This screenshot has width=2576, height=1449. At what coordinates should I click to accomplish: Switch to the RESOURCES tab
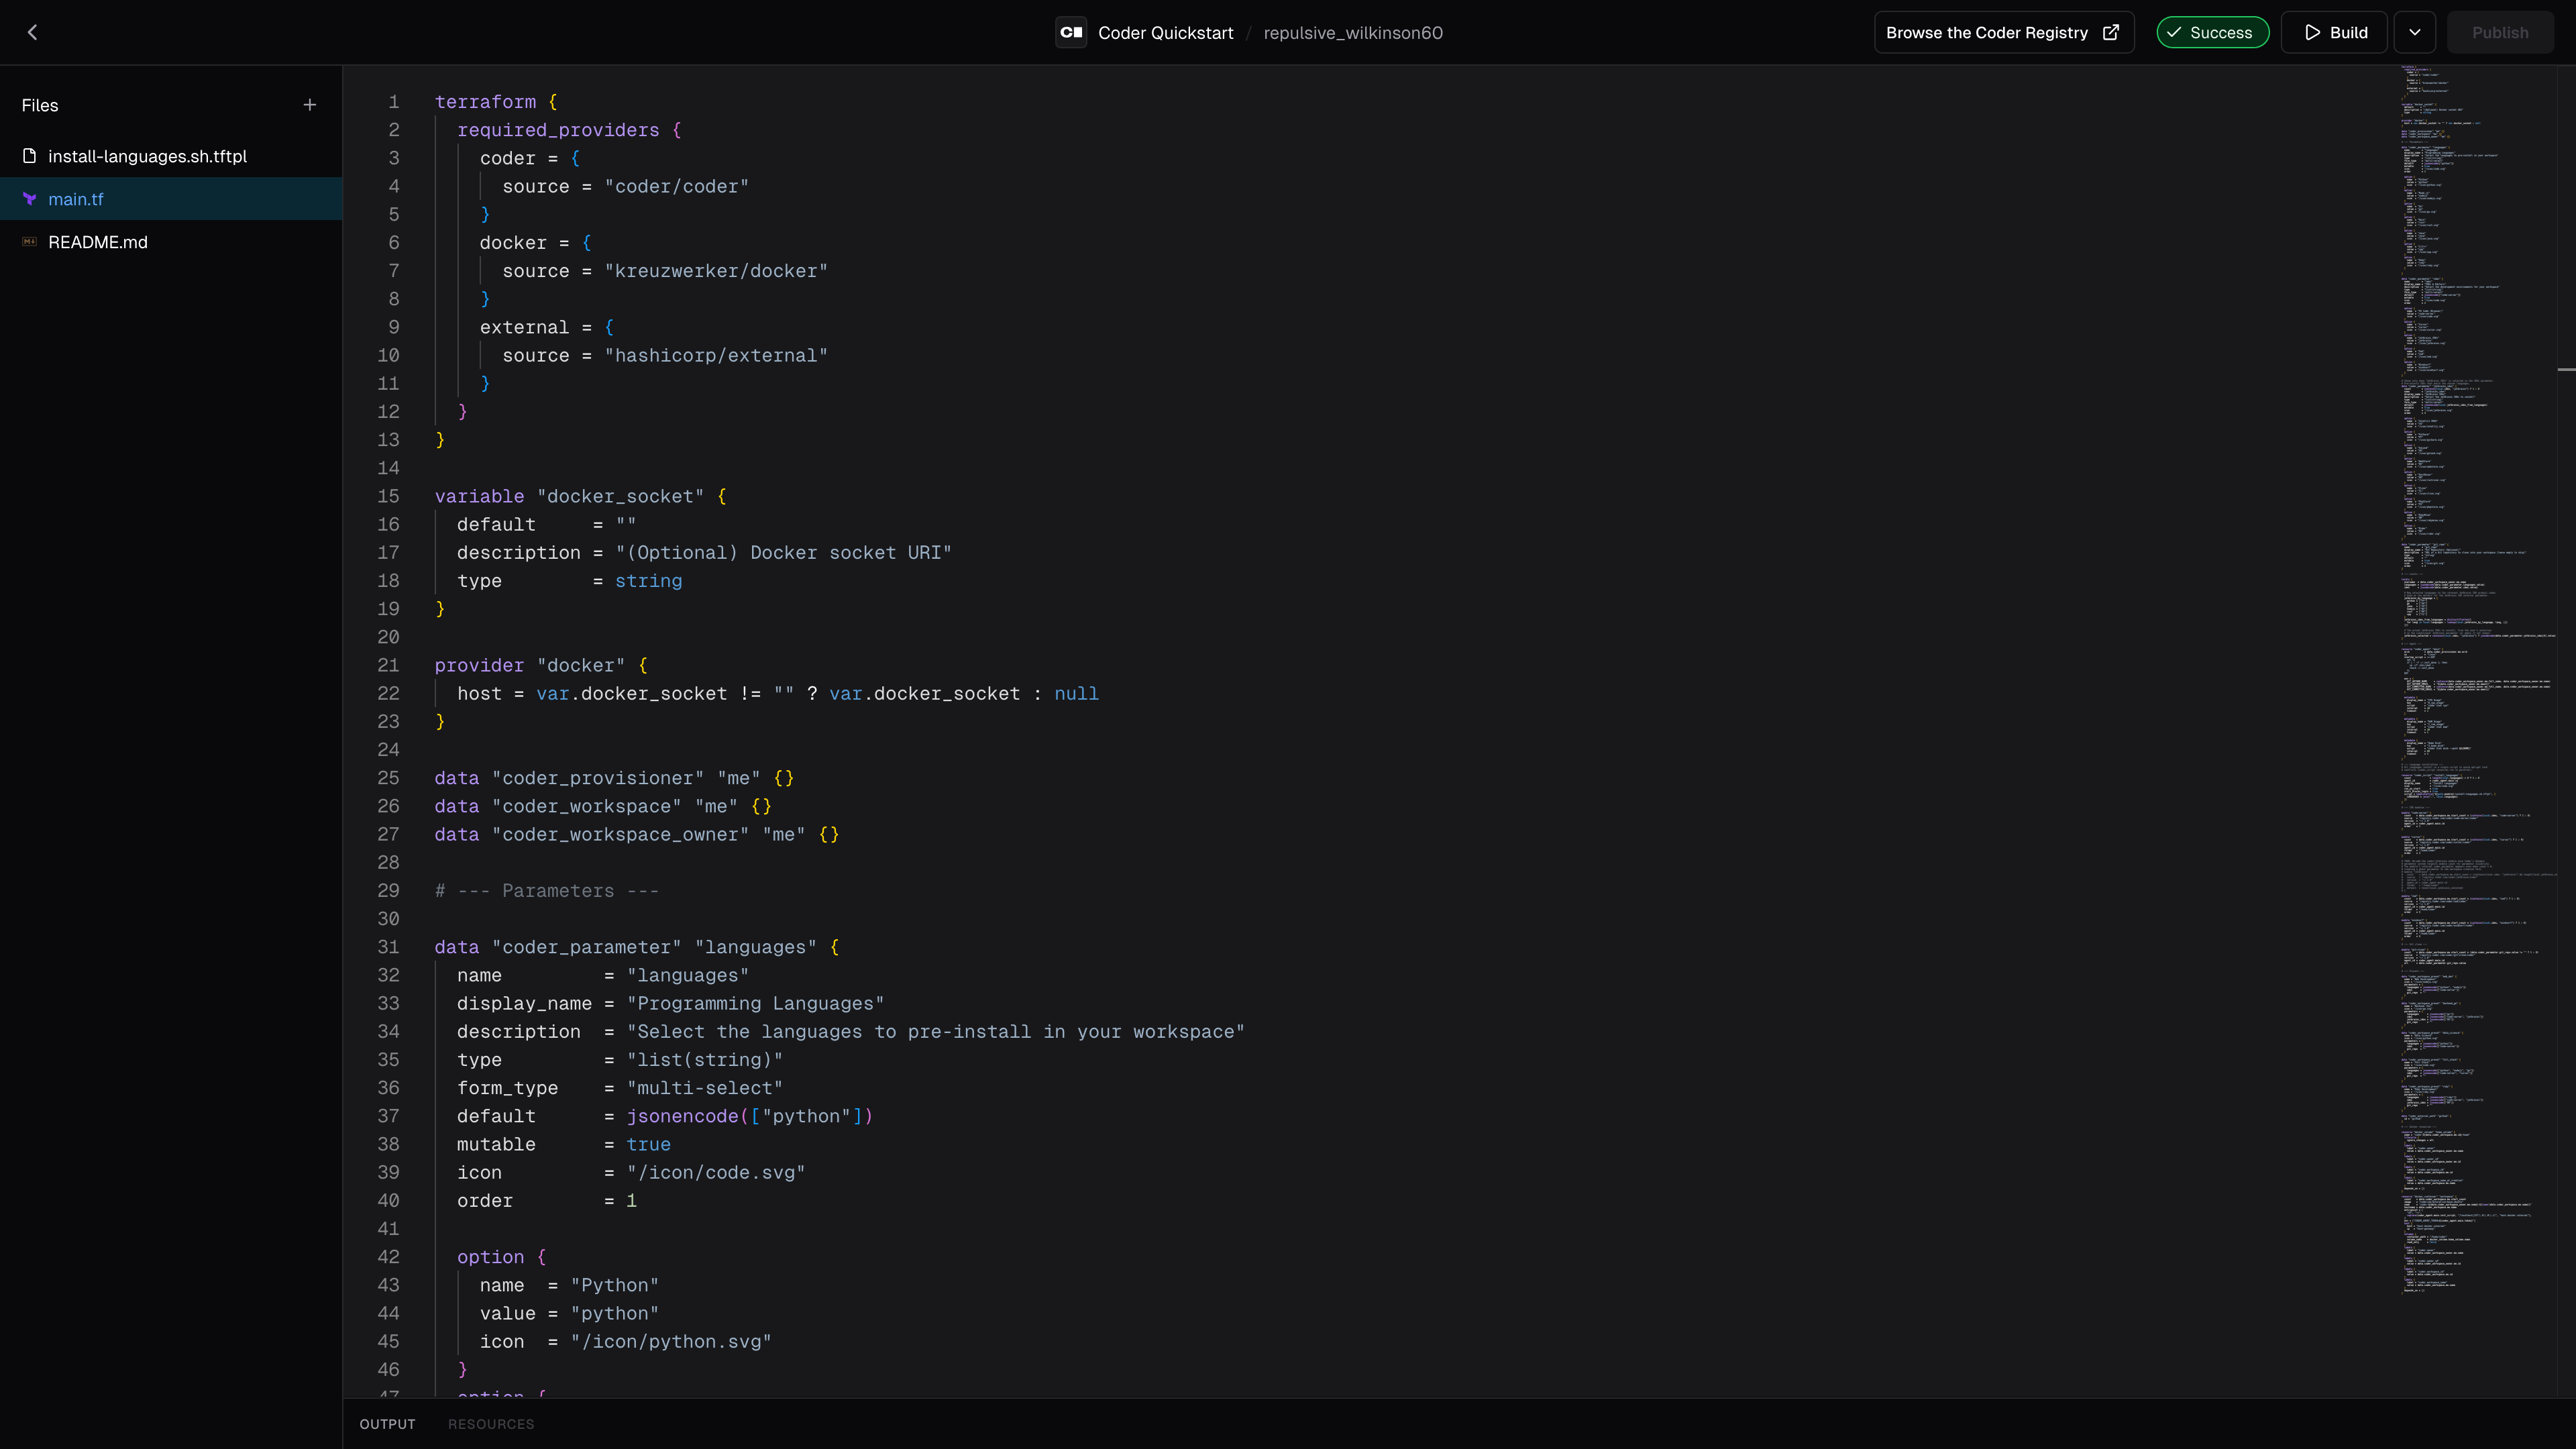point(491,1424)
